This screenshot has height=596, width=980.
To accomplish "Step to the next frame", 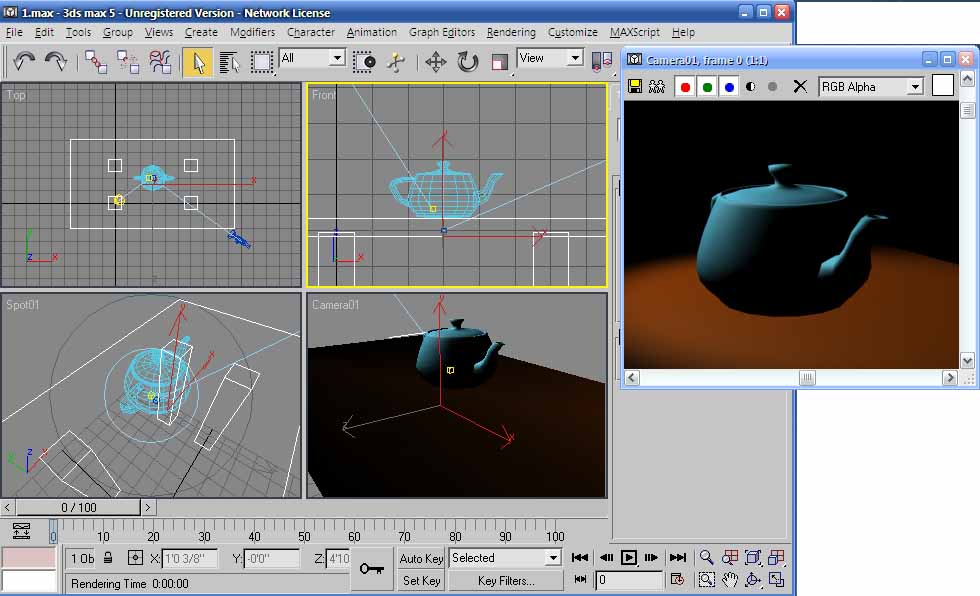I will [651, 557].
